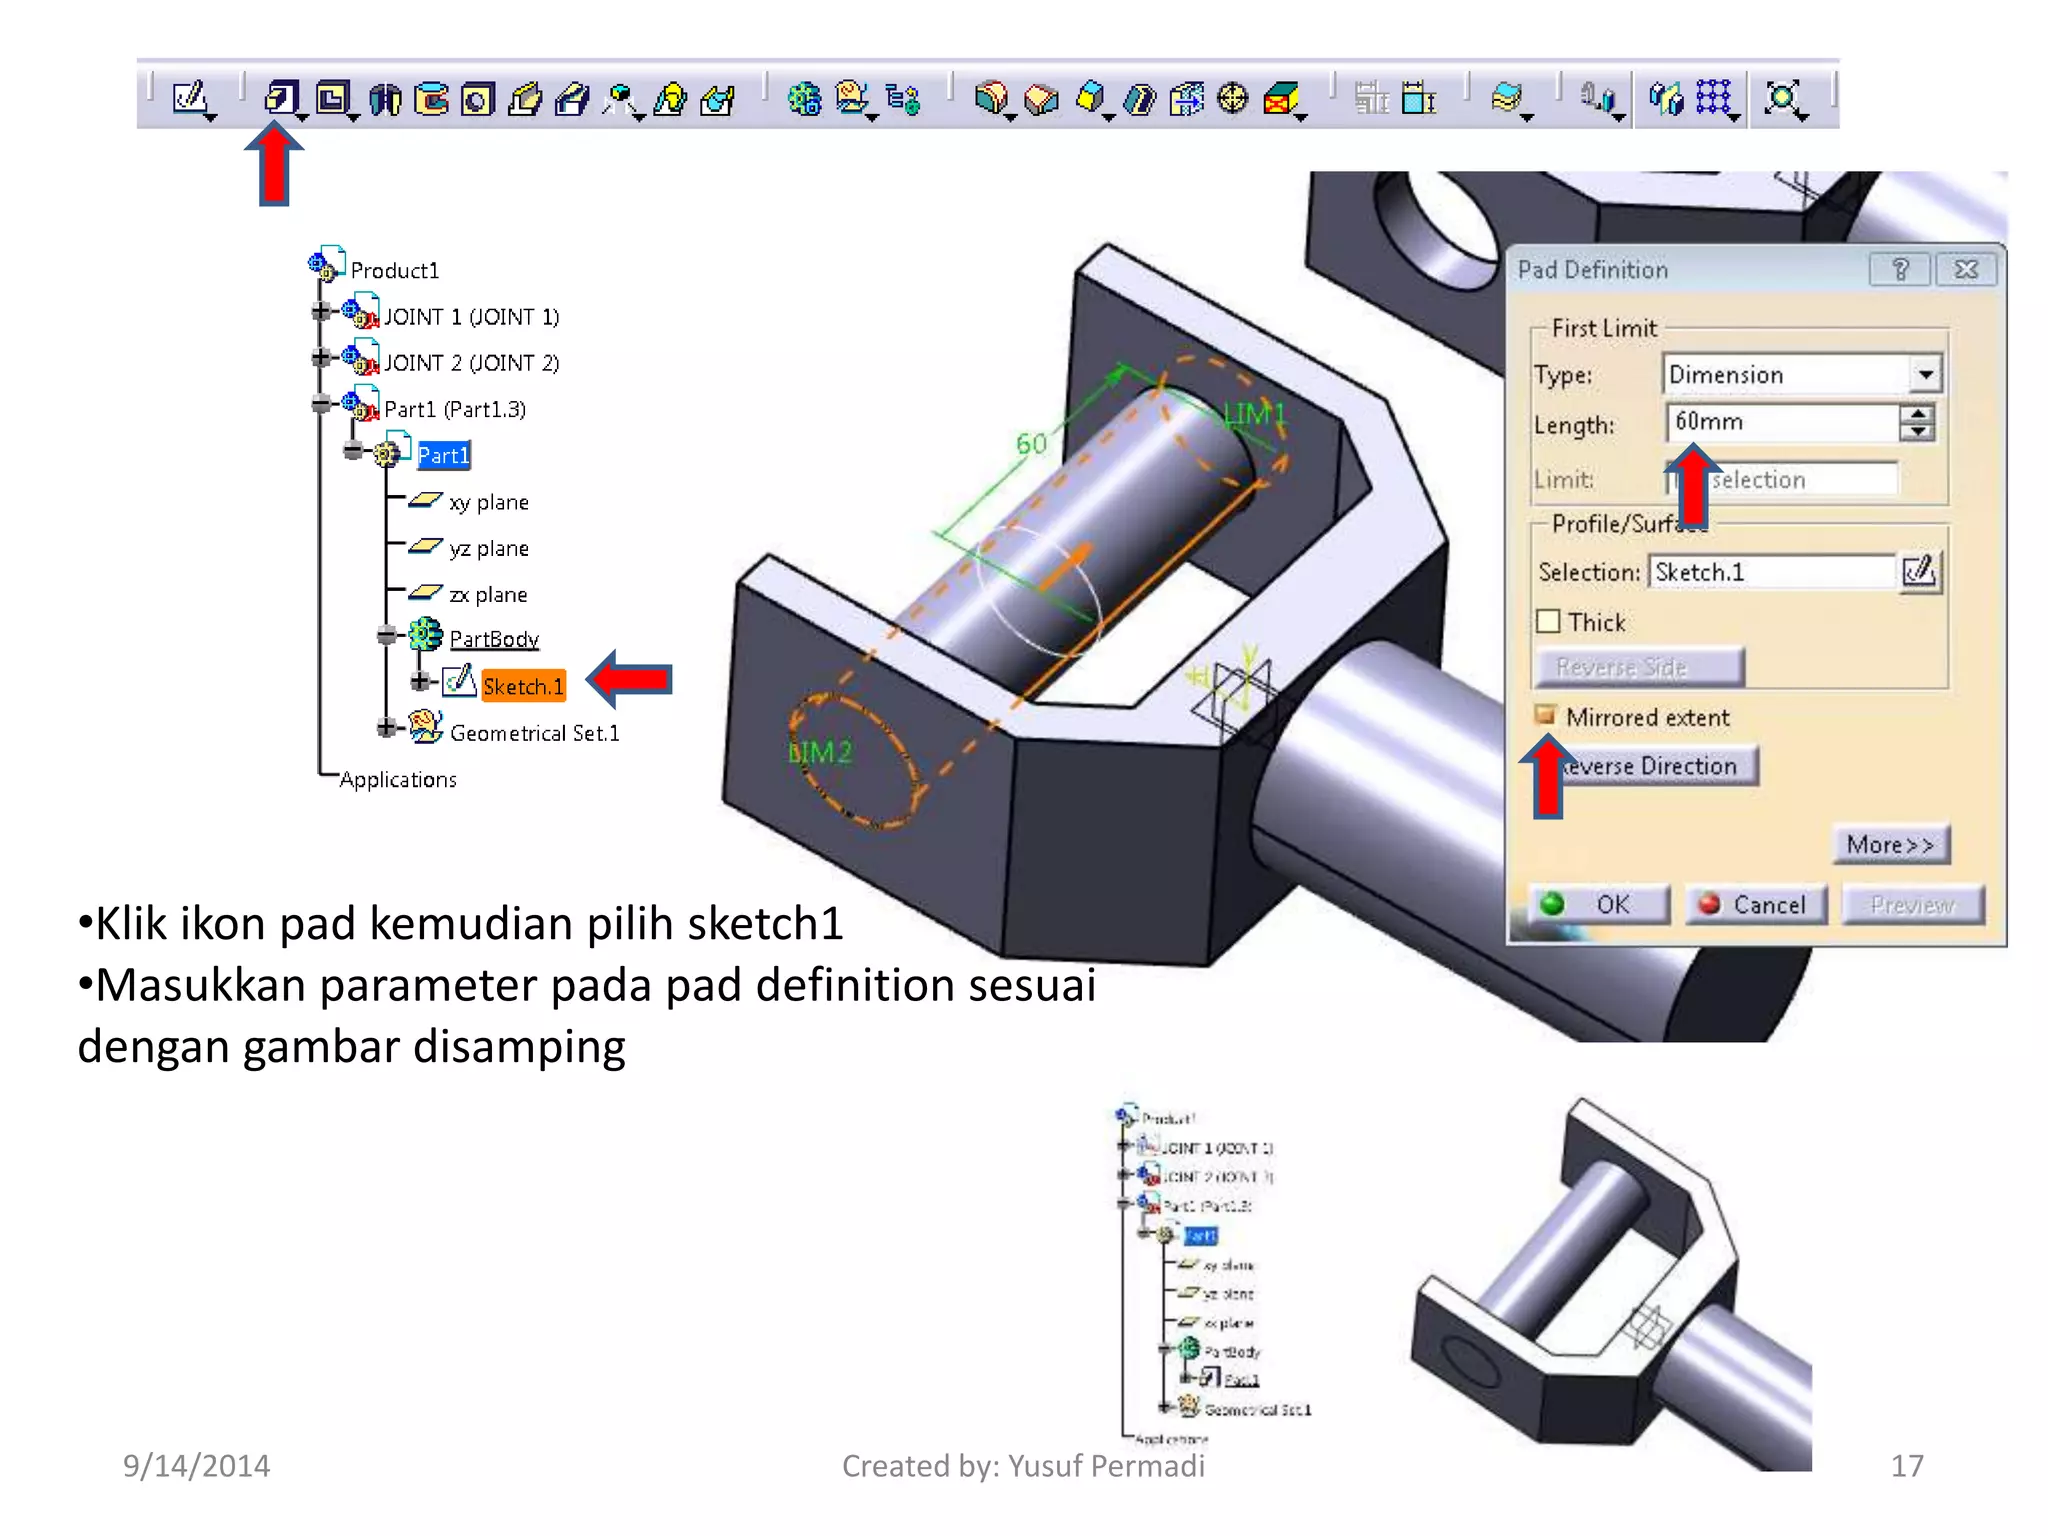Collapse the PartBody tree node

coord(387,635)
